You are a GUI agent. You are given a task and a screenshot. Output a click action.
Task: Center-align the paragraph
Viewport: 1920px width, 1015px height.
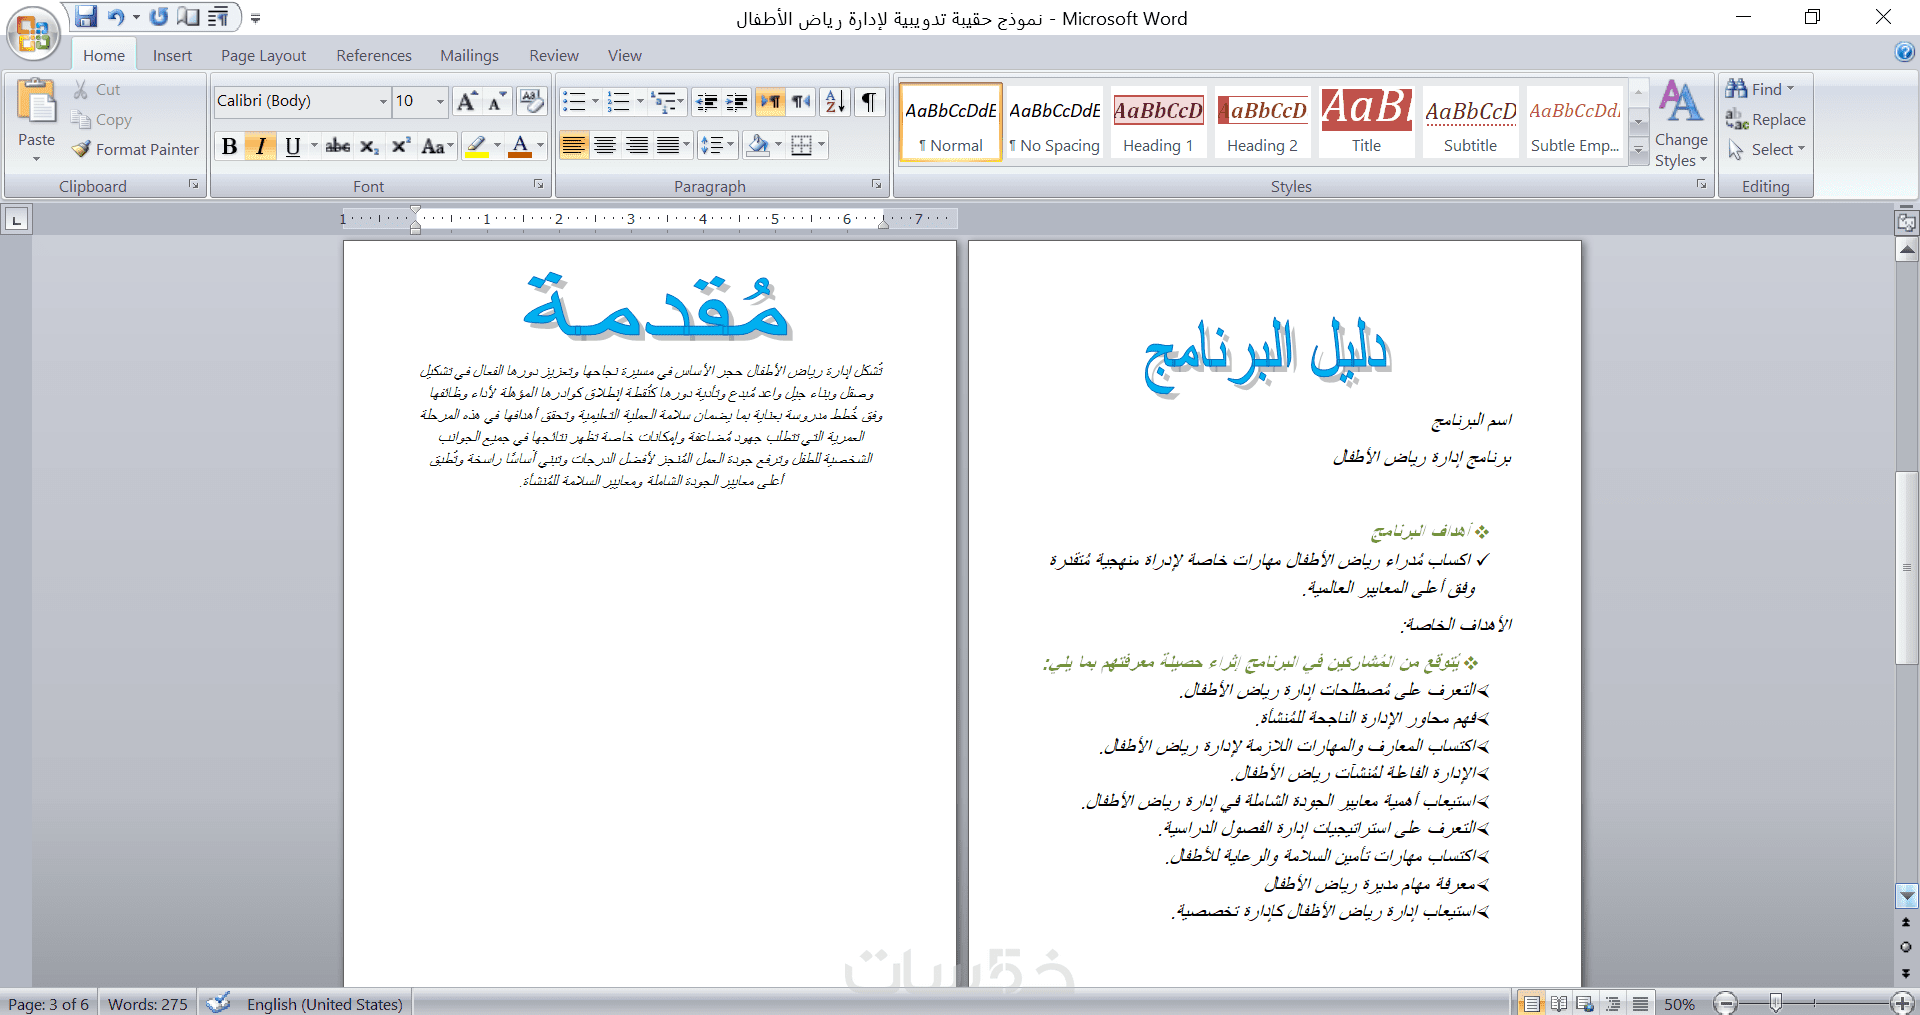pyautogui.click(x=605, y=146)
